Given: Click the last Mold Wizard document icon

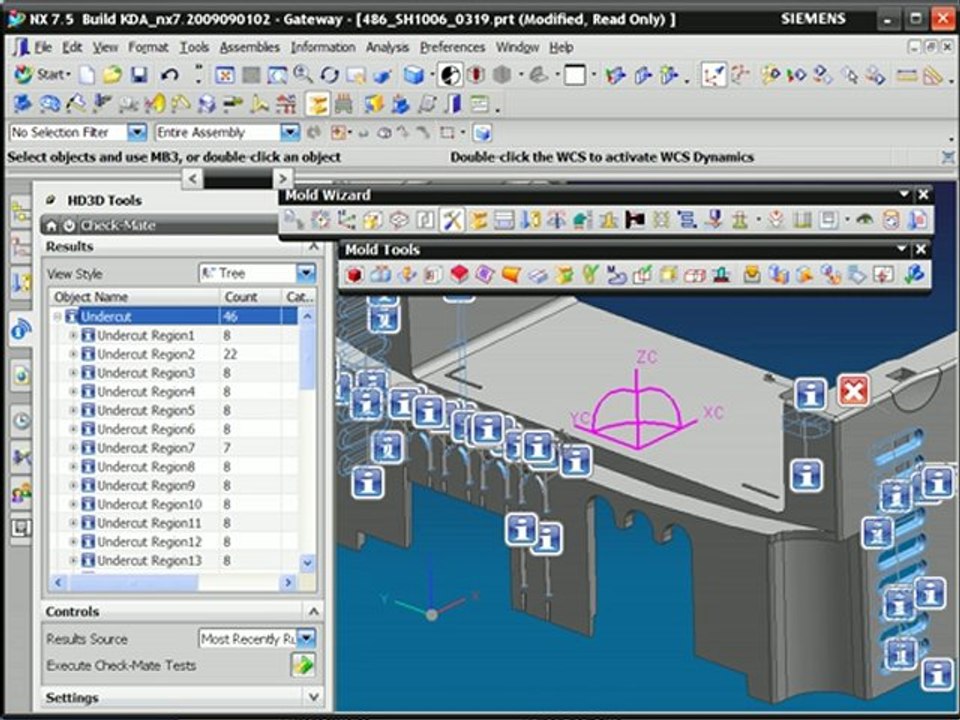Looking at the screenshot, I should point(918,220).
